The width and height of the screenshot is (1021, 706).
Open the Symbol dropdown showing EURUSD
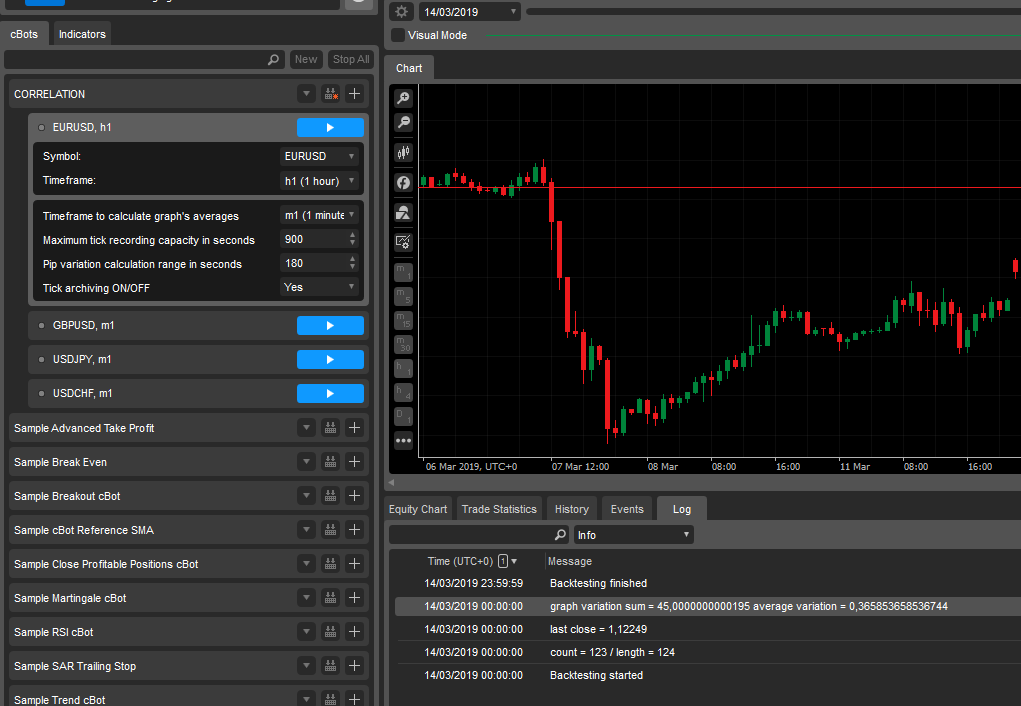[319, 156]
